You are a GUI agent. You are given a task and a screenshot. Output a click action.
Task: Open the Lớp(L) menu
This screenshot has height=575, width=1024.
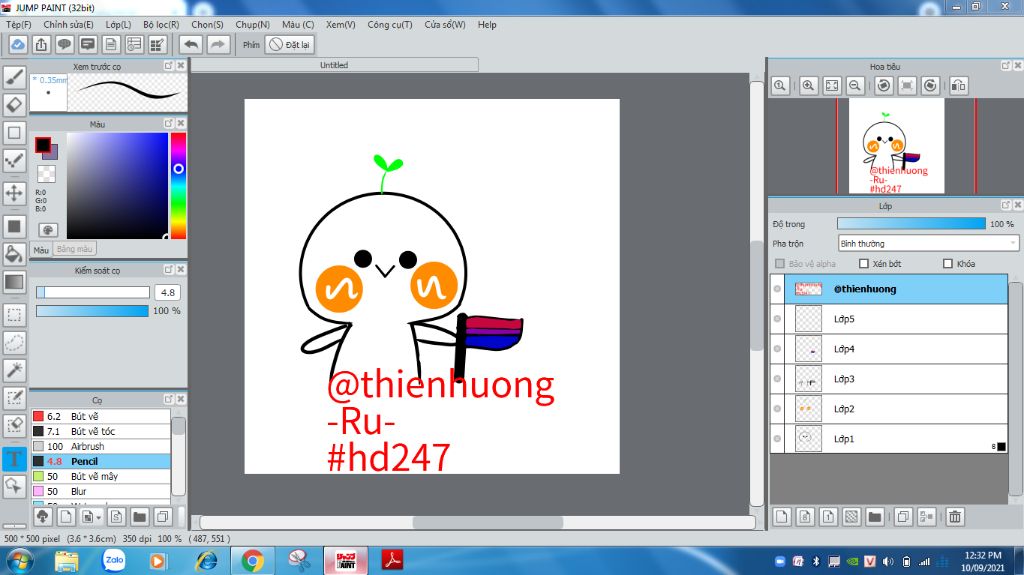click(x=118, y=24)
